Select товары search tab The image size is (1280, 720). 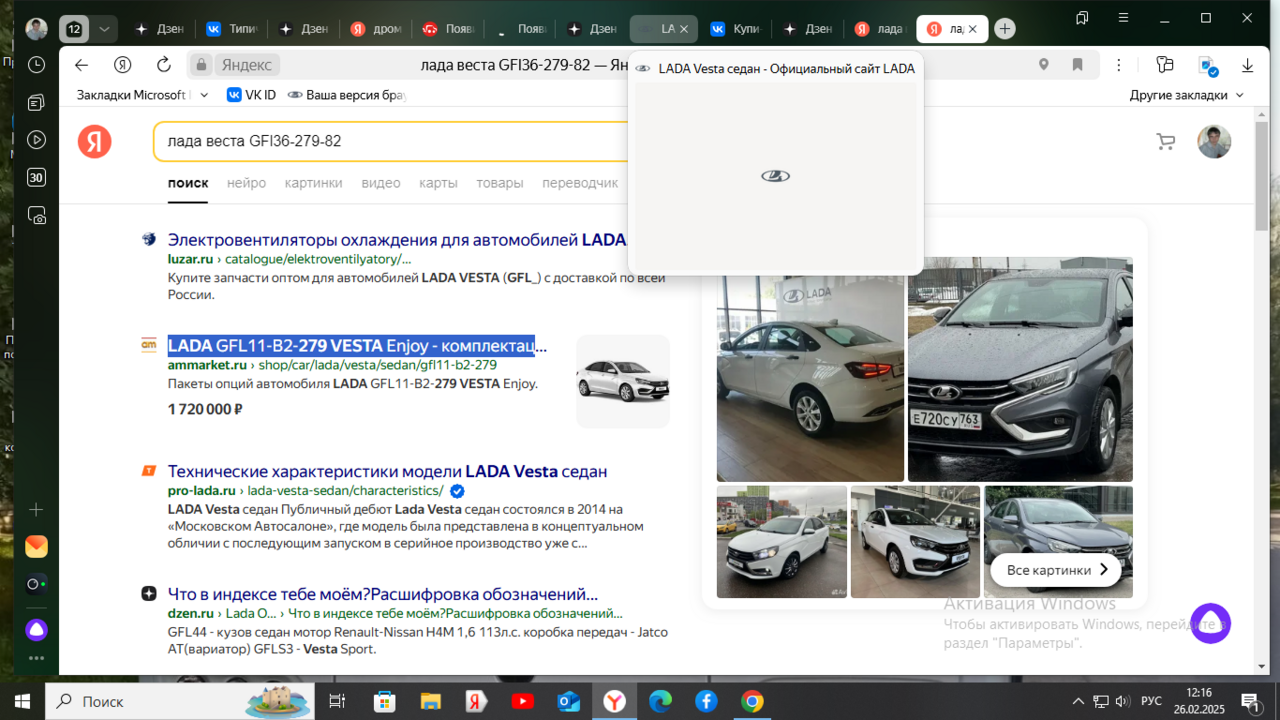click(499, 183)
